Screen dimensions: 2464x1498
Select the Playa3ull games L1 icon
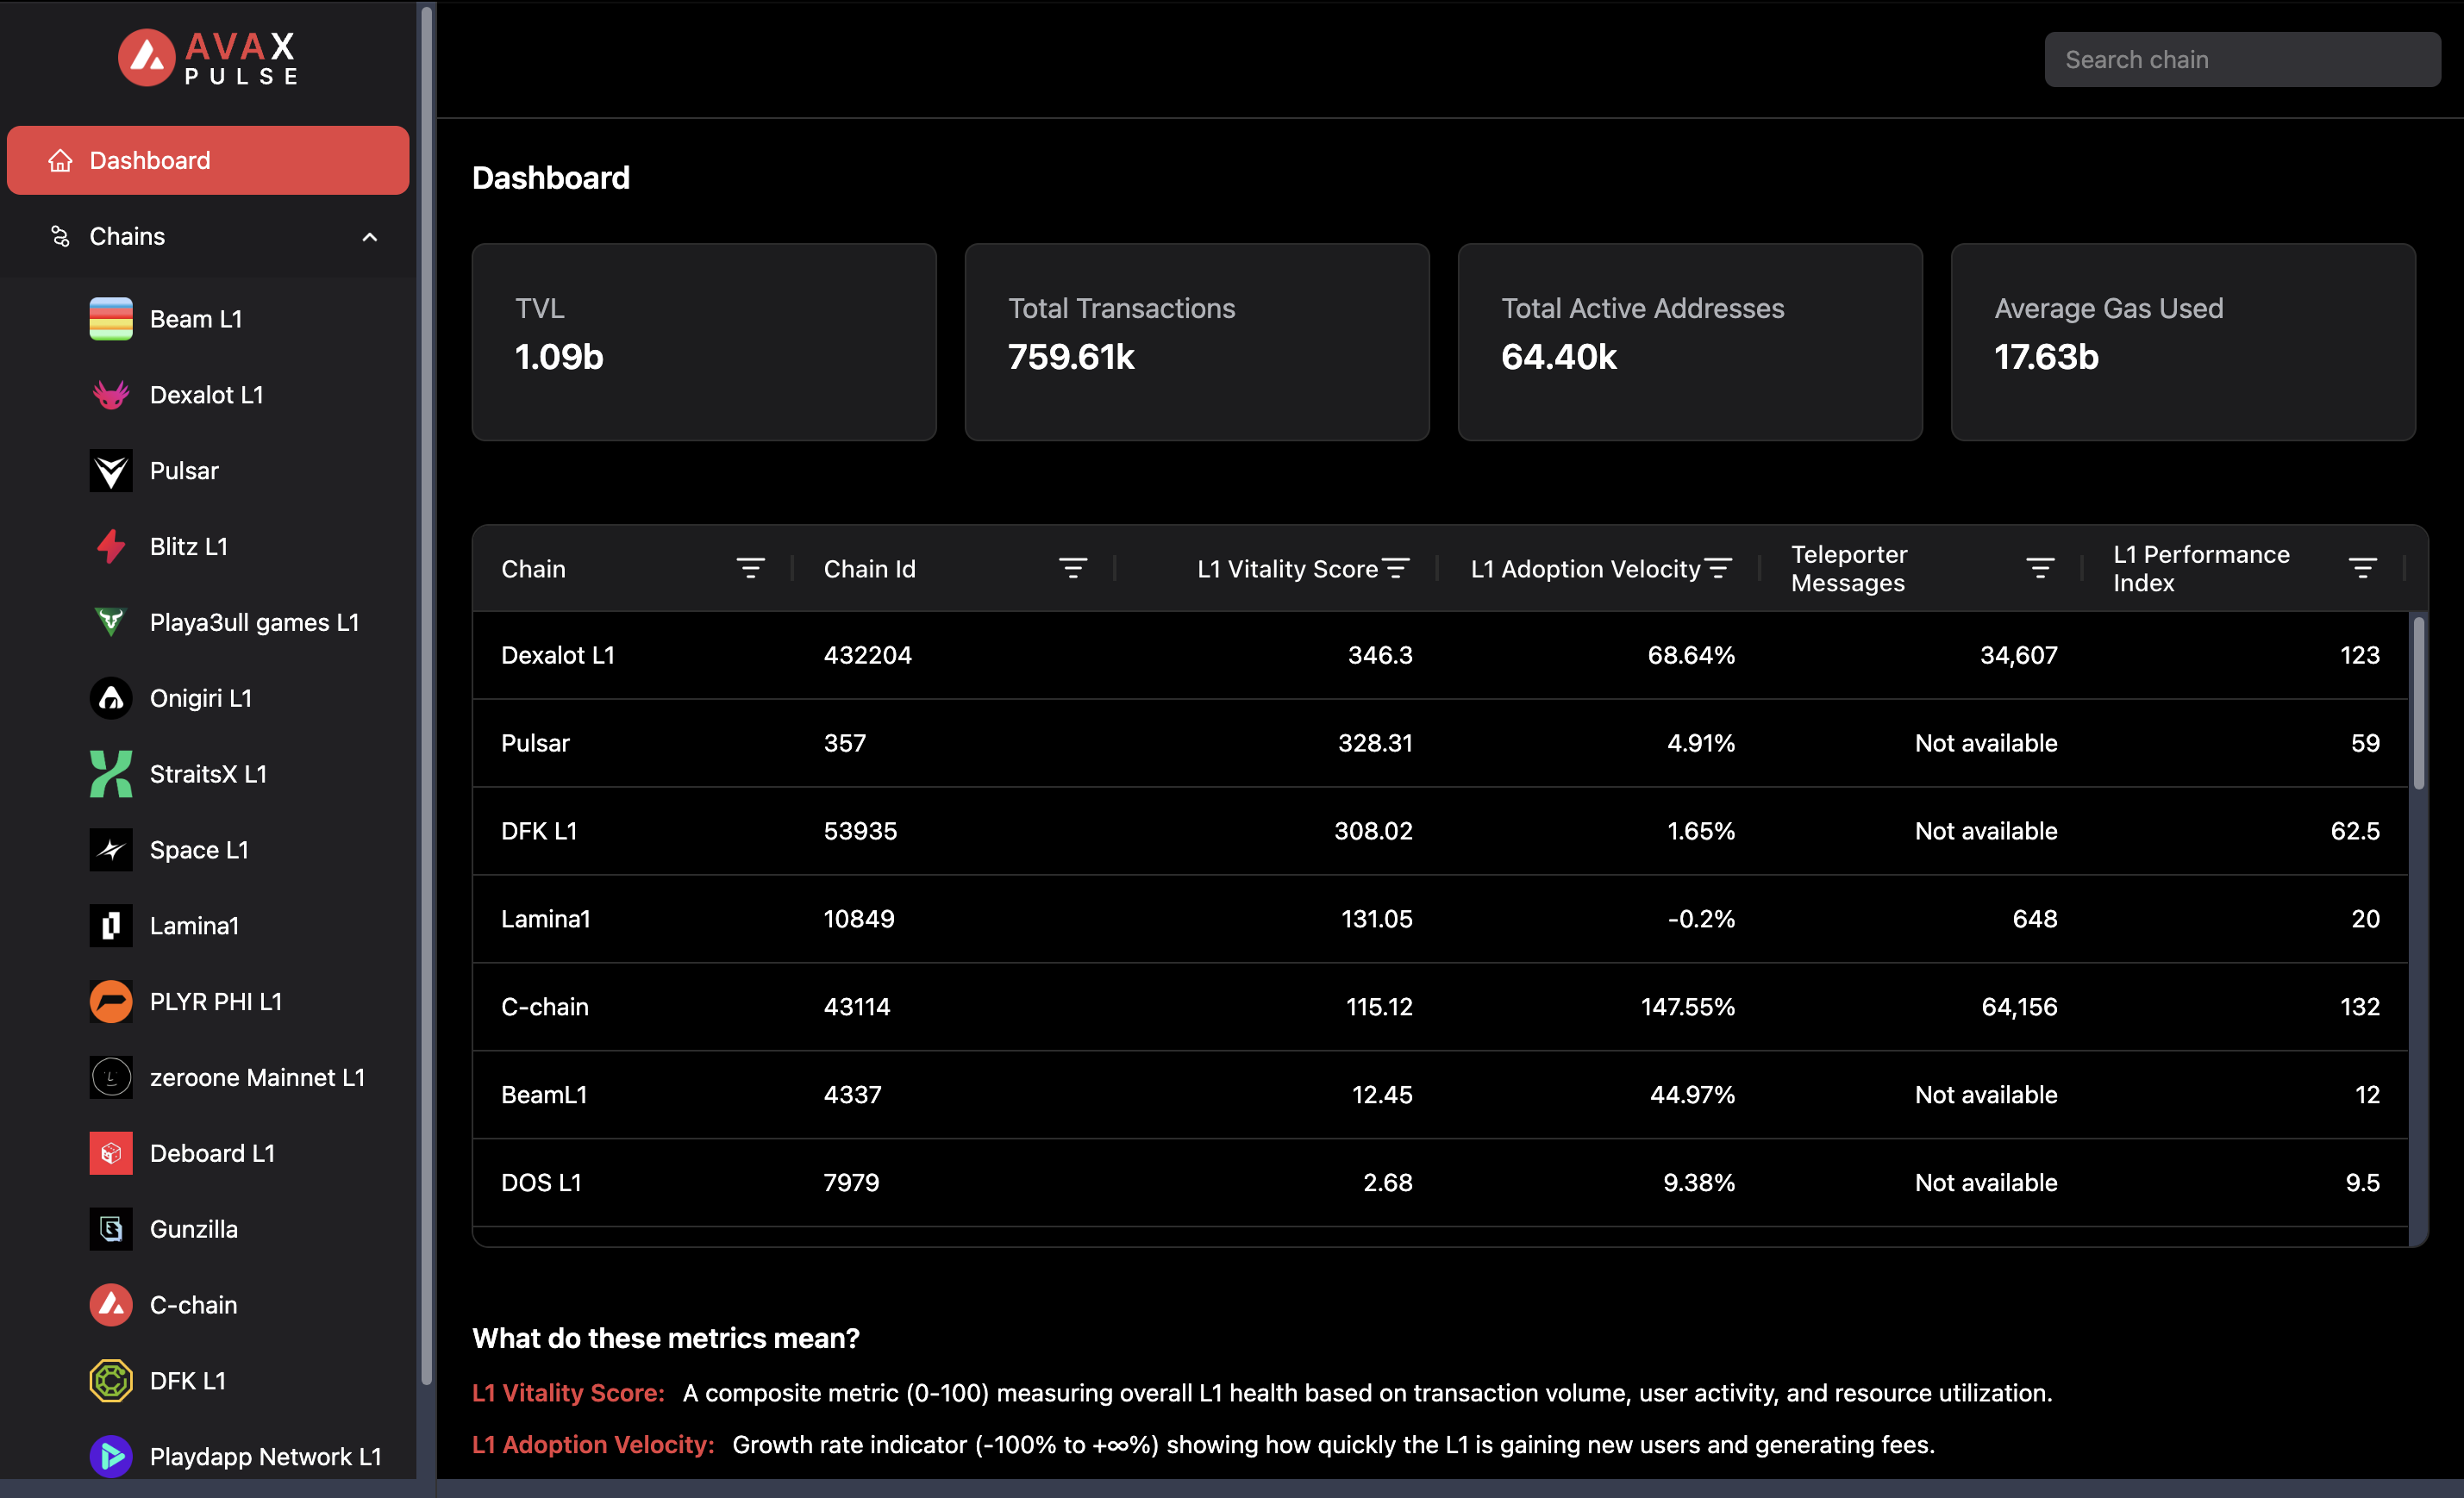[x=111, y=622]
